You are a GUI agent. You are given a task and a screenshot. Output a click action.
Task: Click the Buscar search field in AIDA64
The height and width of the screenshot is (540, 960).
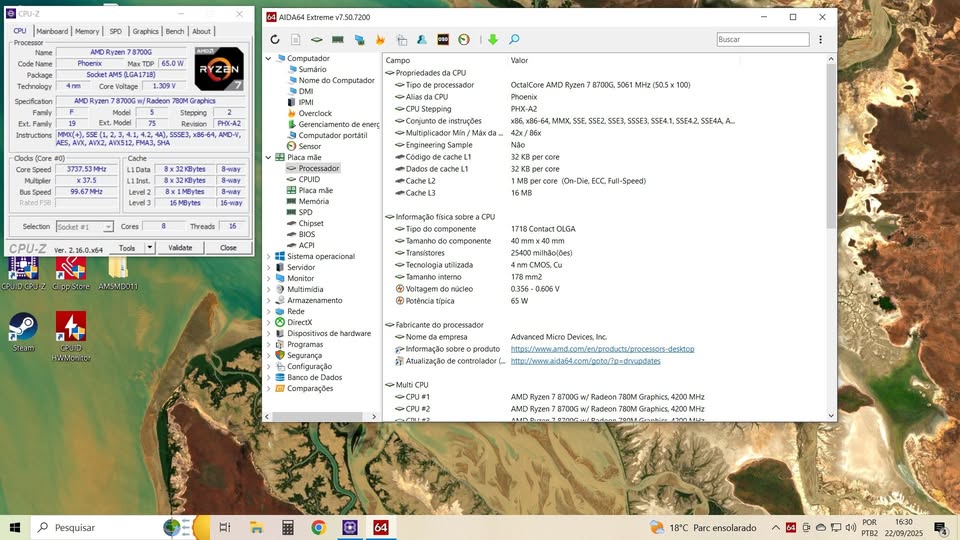(x=763, y=39)
